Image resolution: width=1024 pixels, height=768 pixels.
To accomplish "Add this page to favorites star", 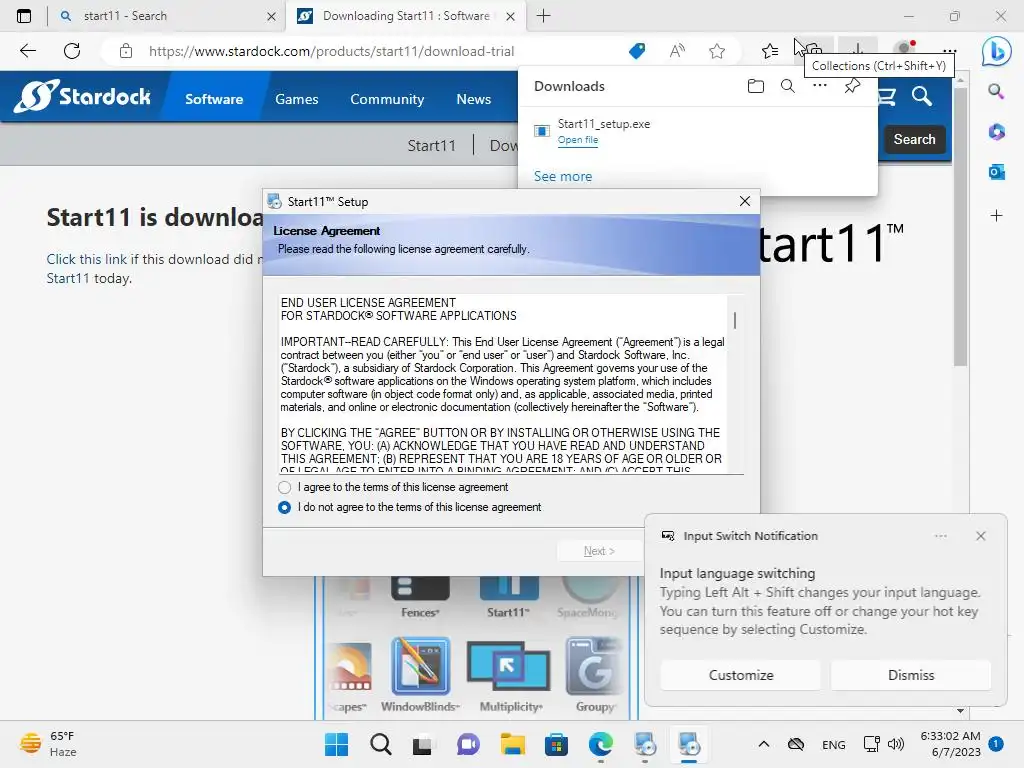I will pos(717,51).
